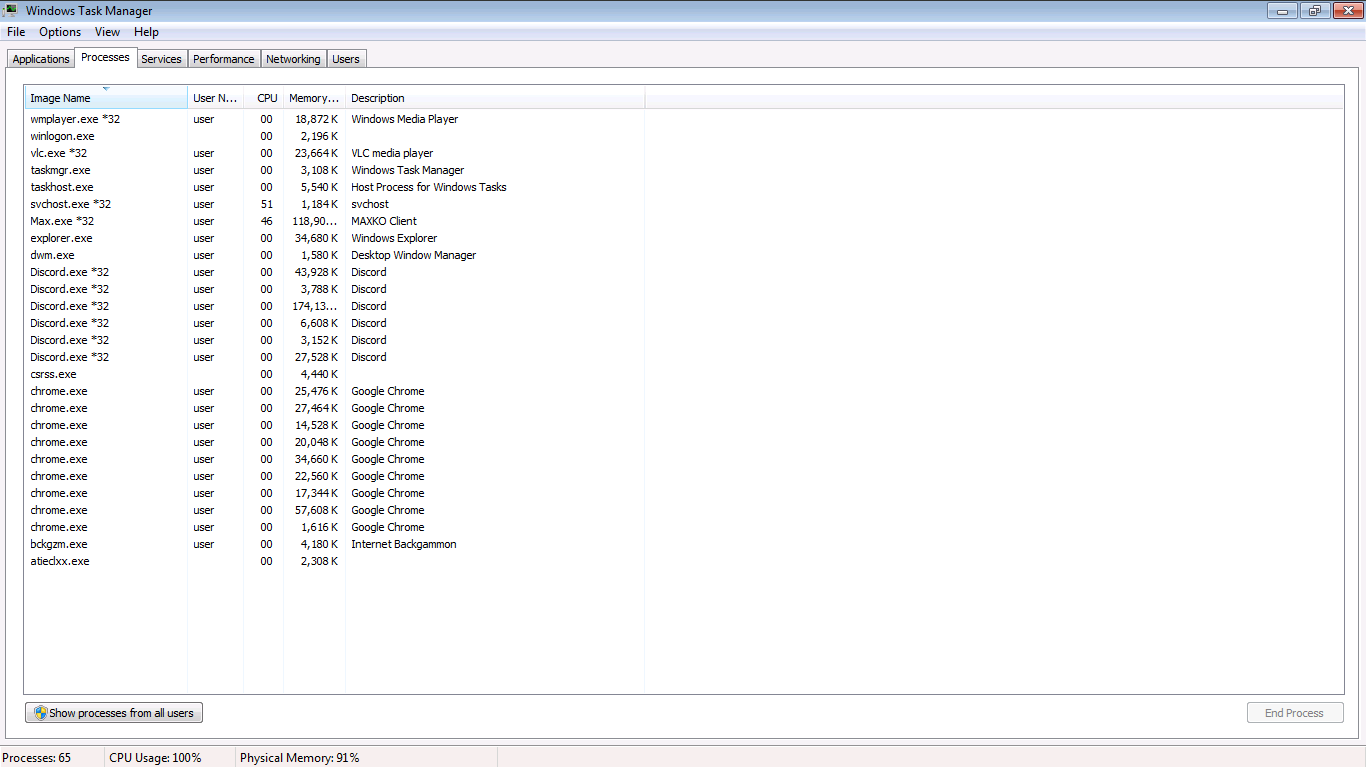Click memory value 23,664 K for vlc.exe
The image size is (1366, 768).
[316, 153]
